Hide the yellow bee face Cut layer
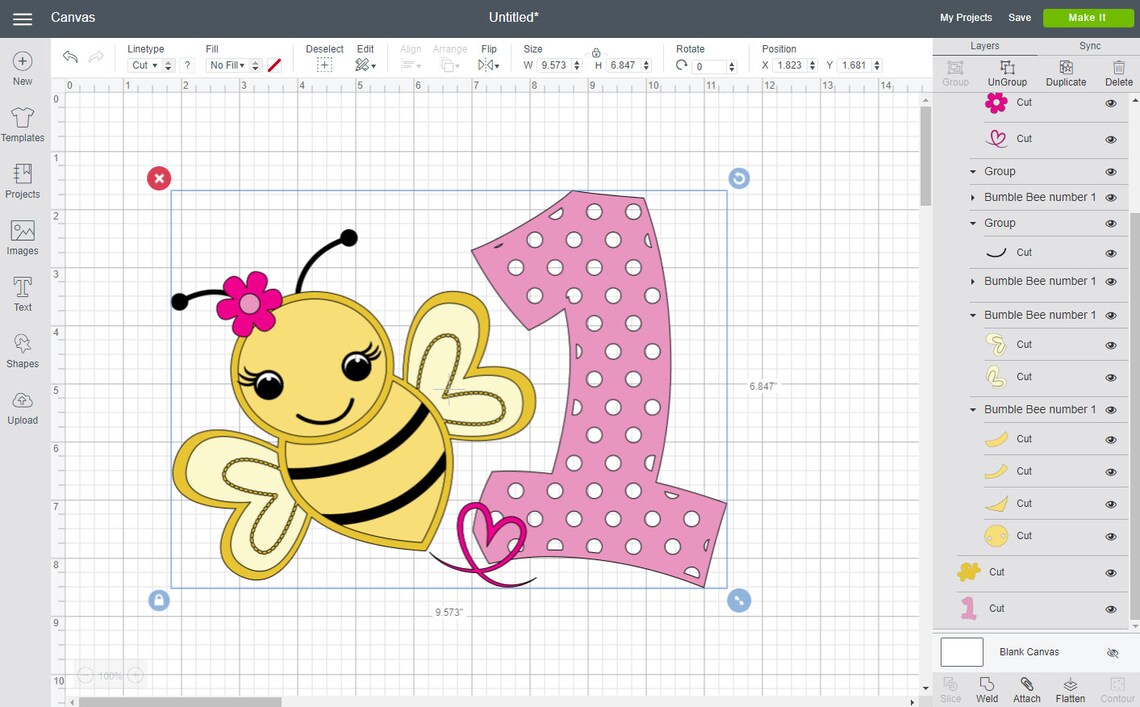 [1111, 537]
